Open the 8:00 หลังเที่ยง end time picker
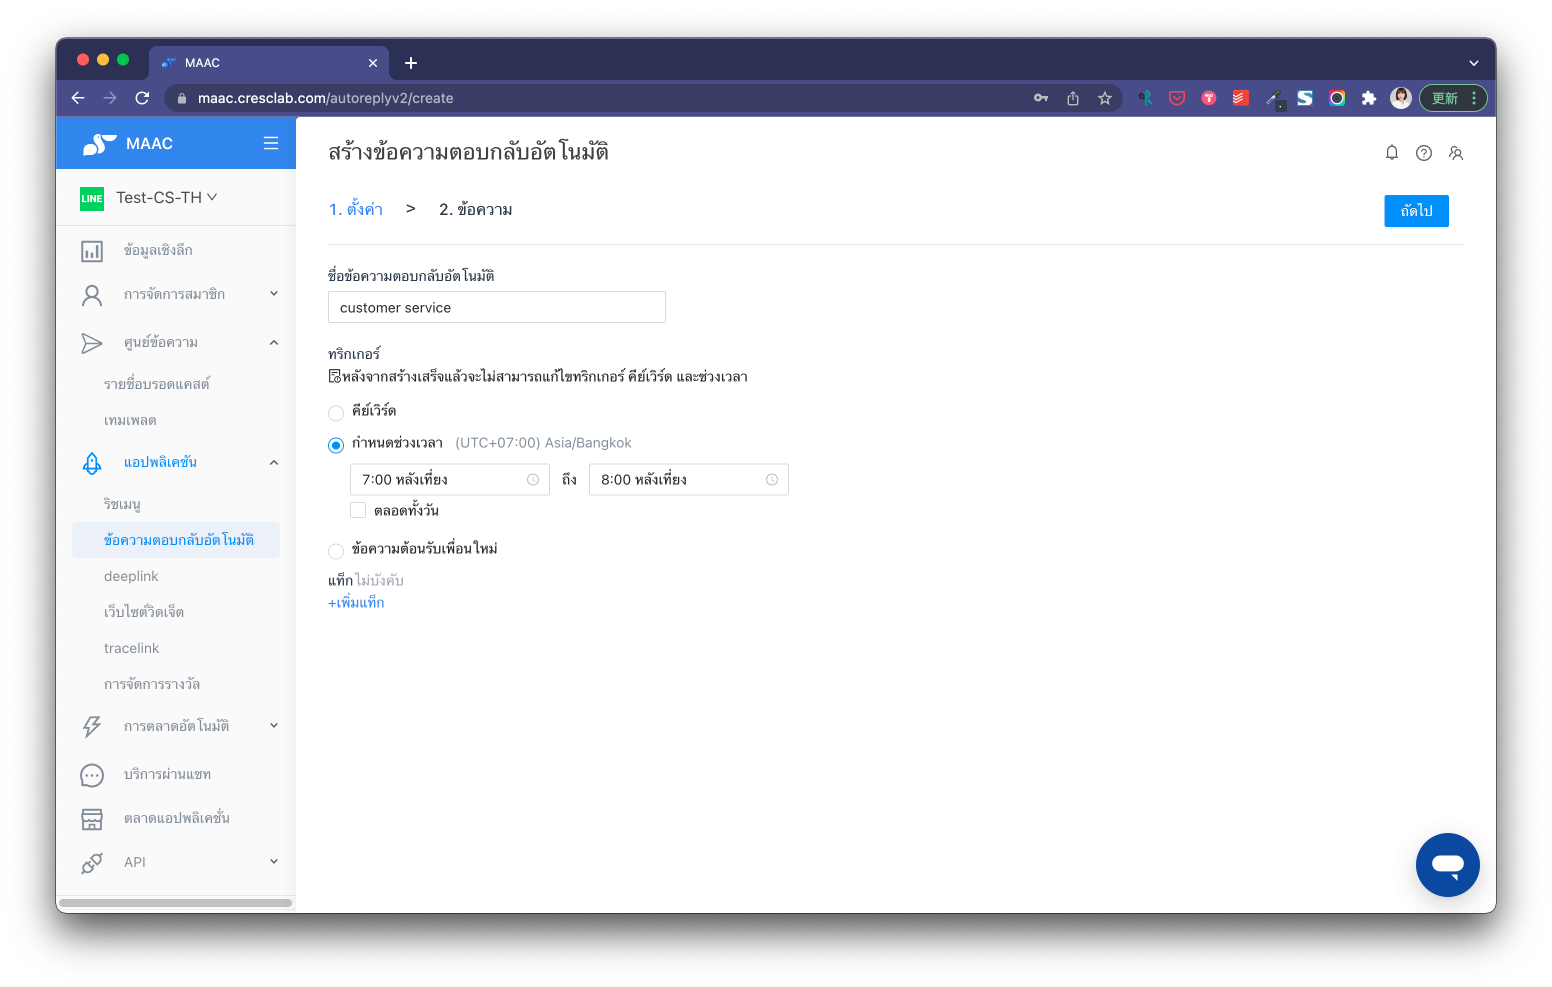 click(689, 480)
